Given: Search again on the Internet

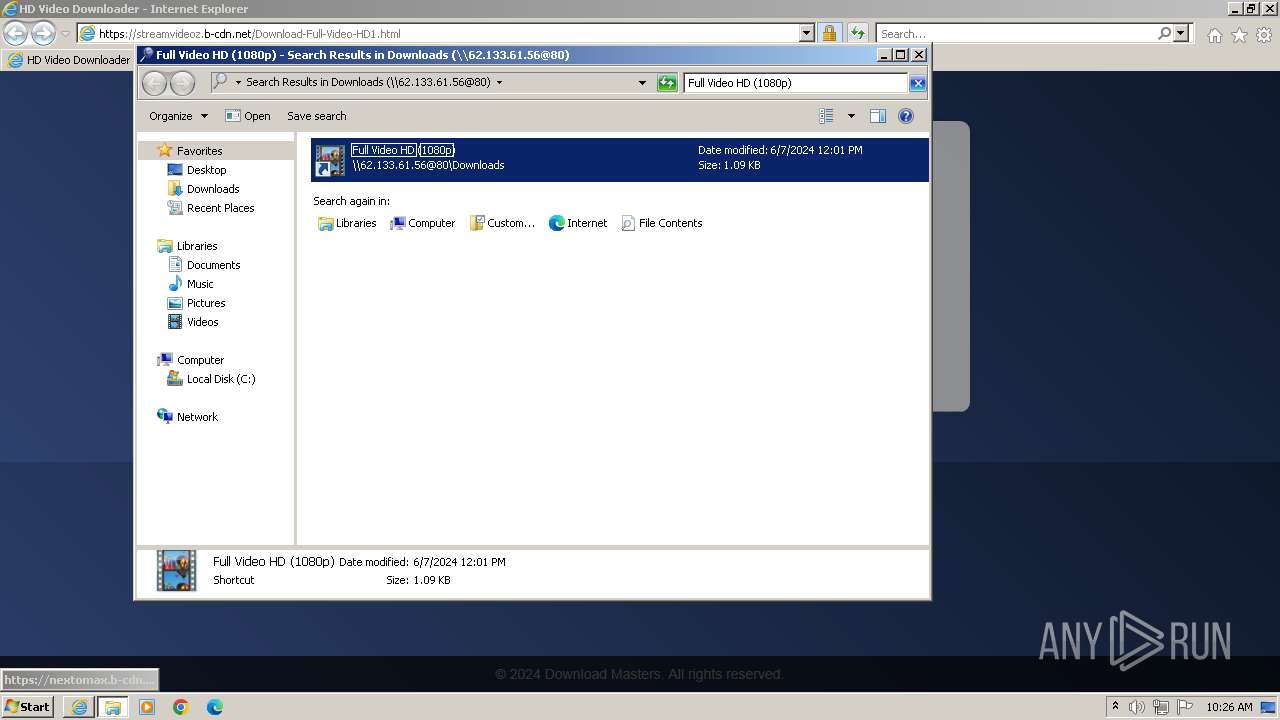Looking at the screenshot, I should point(577,223).
